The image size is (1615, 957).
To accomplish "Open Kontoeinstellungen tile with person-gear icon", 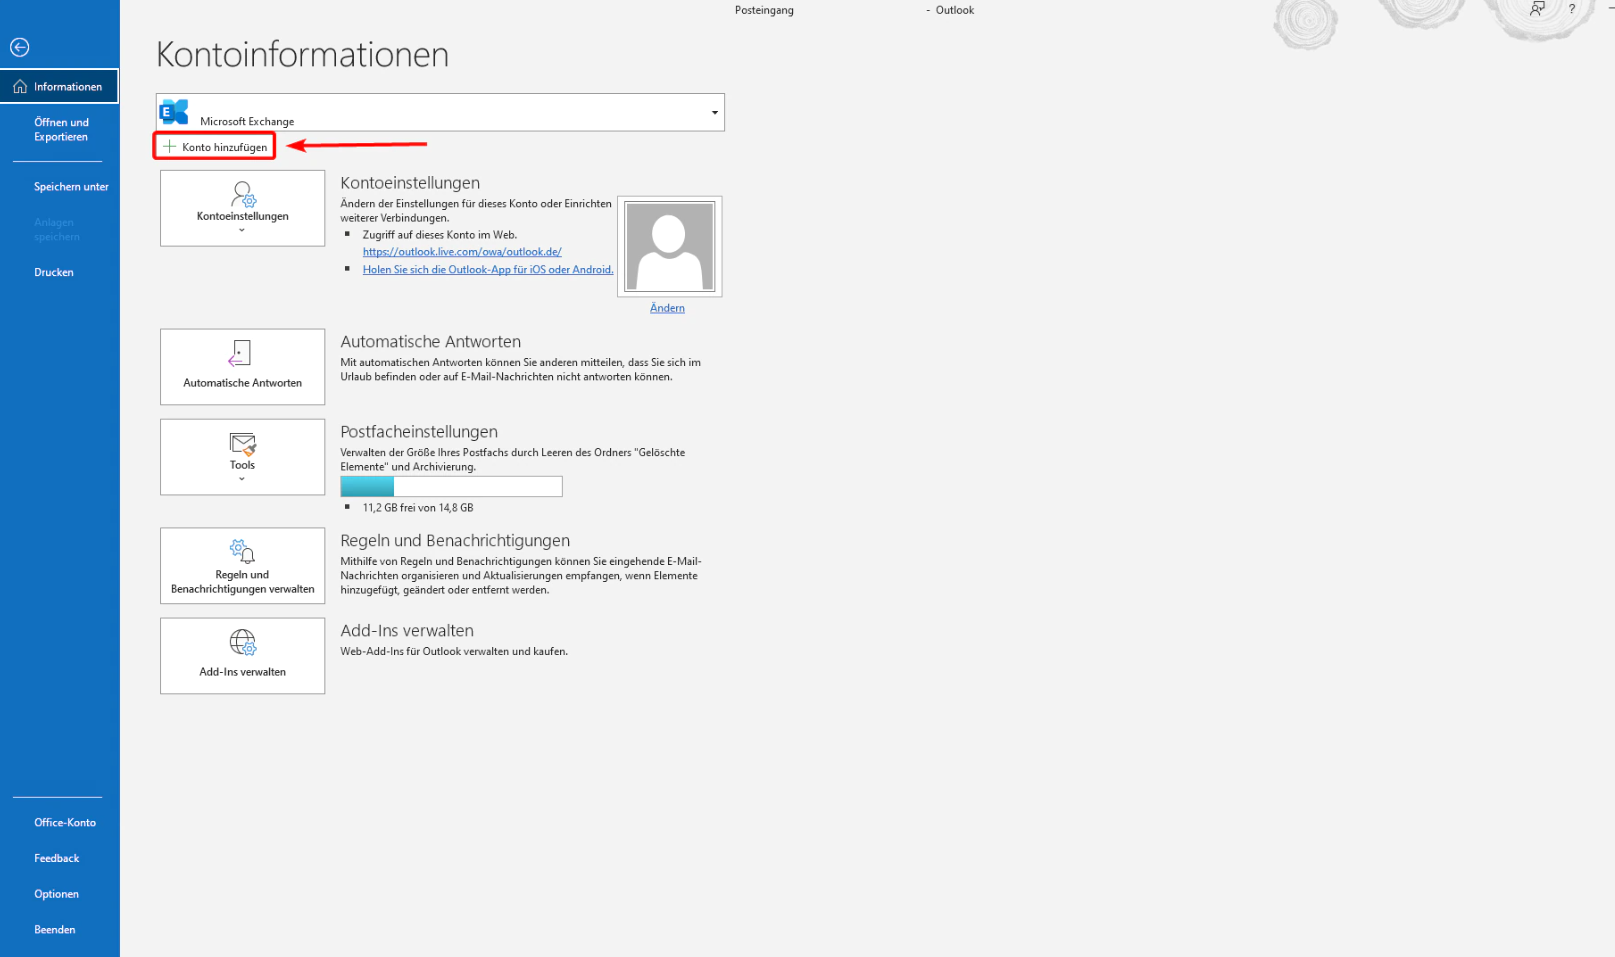I will tap(243, 194).
